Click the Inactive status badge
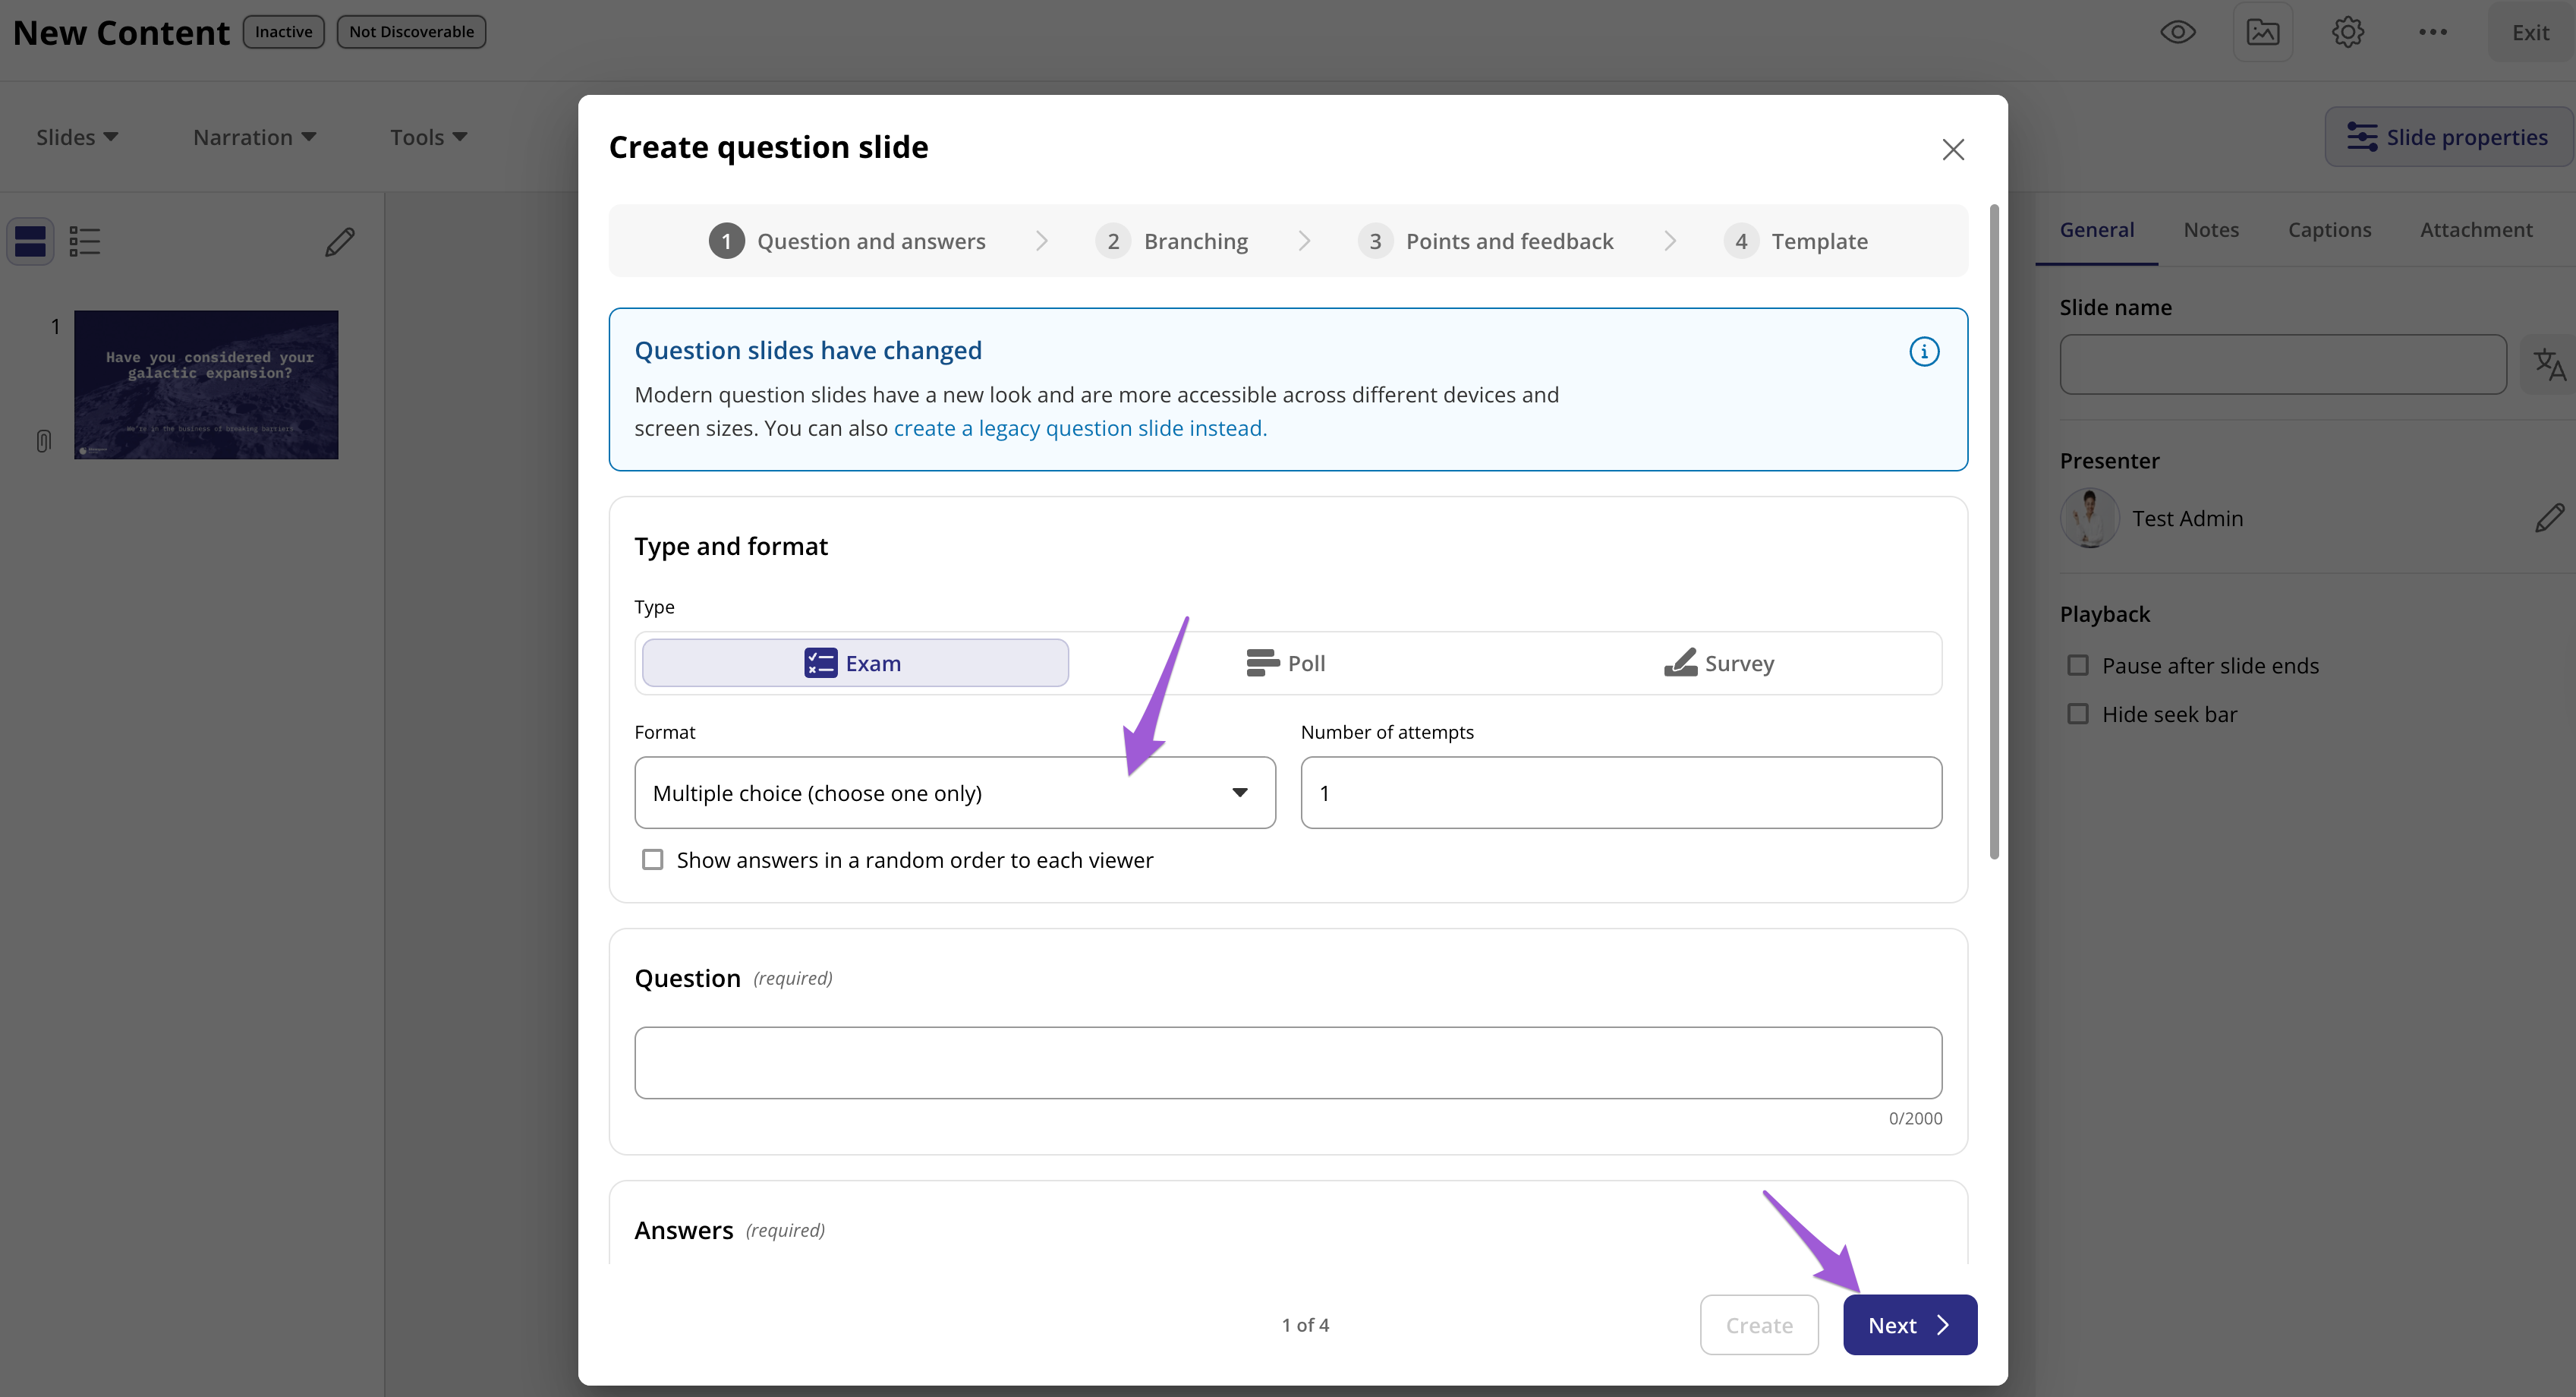Image resolution: width=2576 pixels, height=1397 pixels. click(x=284, y=32)
